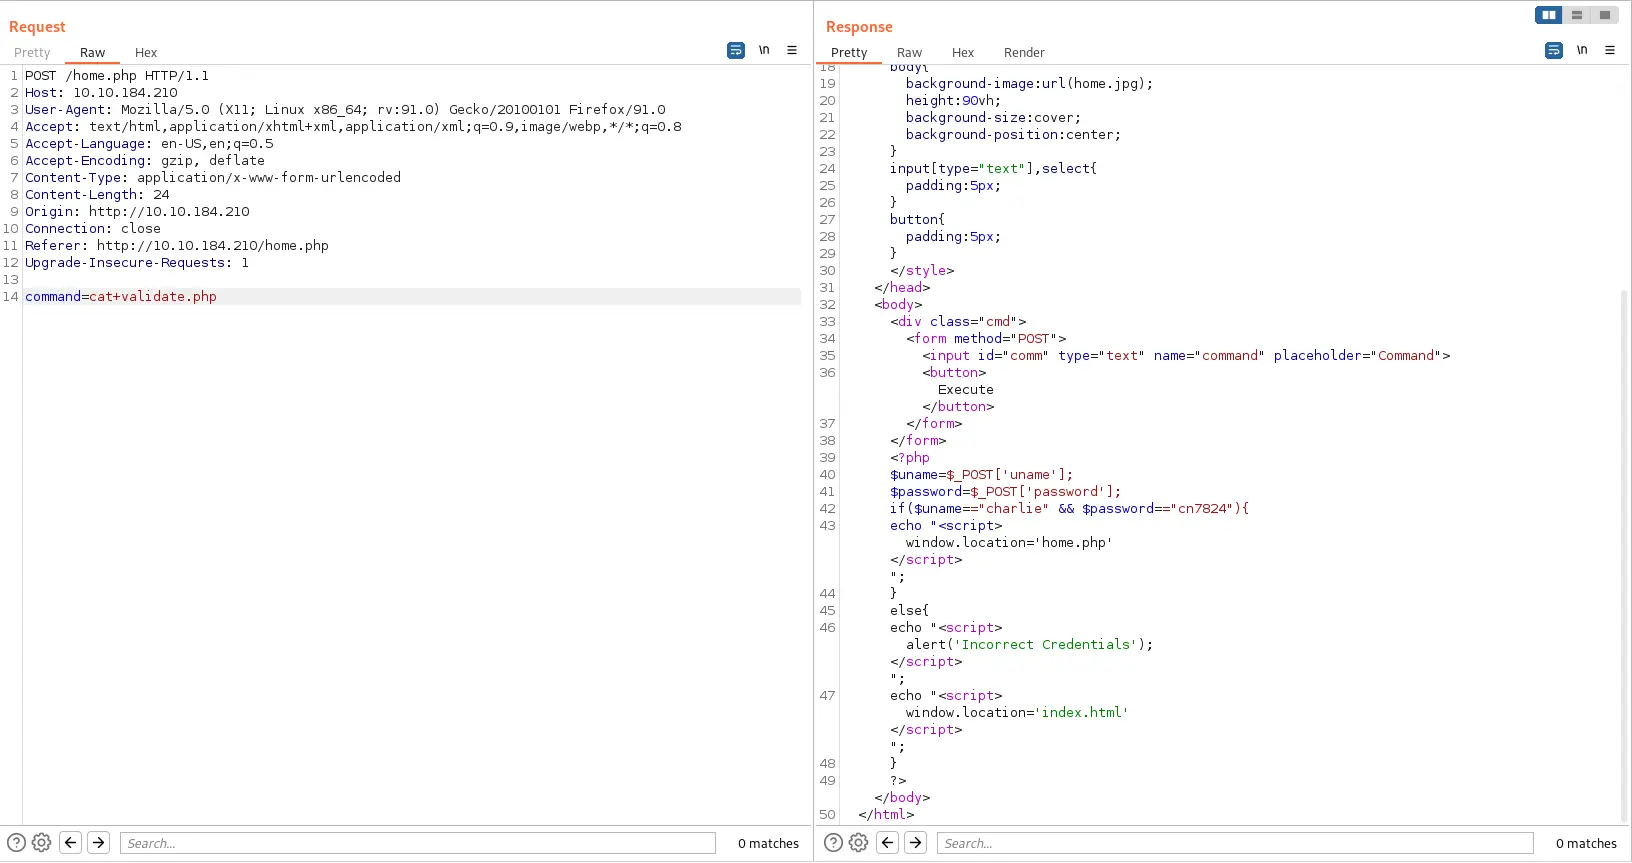This screenshot has width=1632, height=863.
Task: Go to previous match in Request search
Action: click(x=71, y=843)
